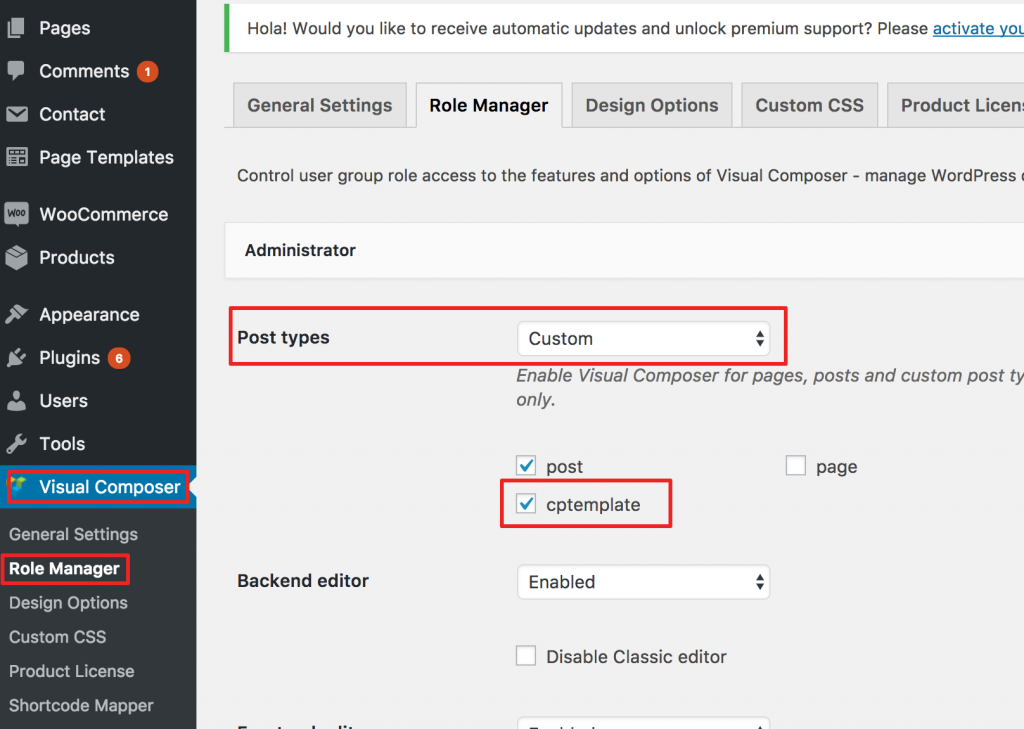Enable Disable Classic editor checkbox

point(526,655)
